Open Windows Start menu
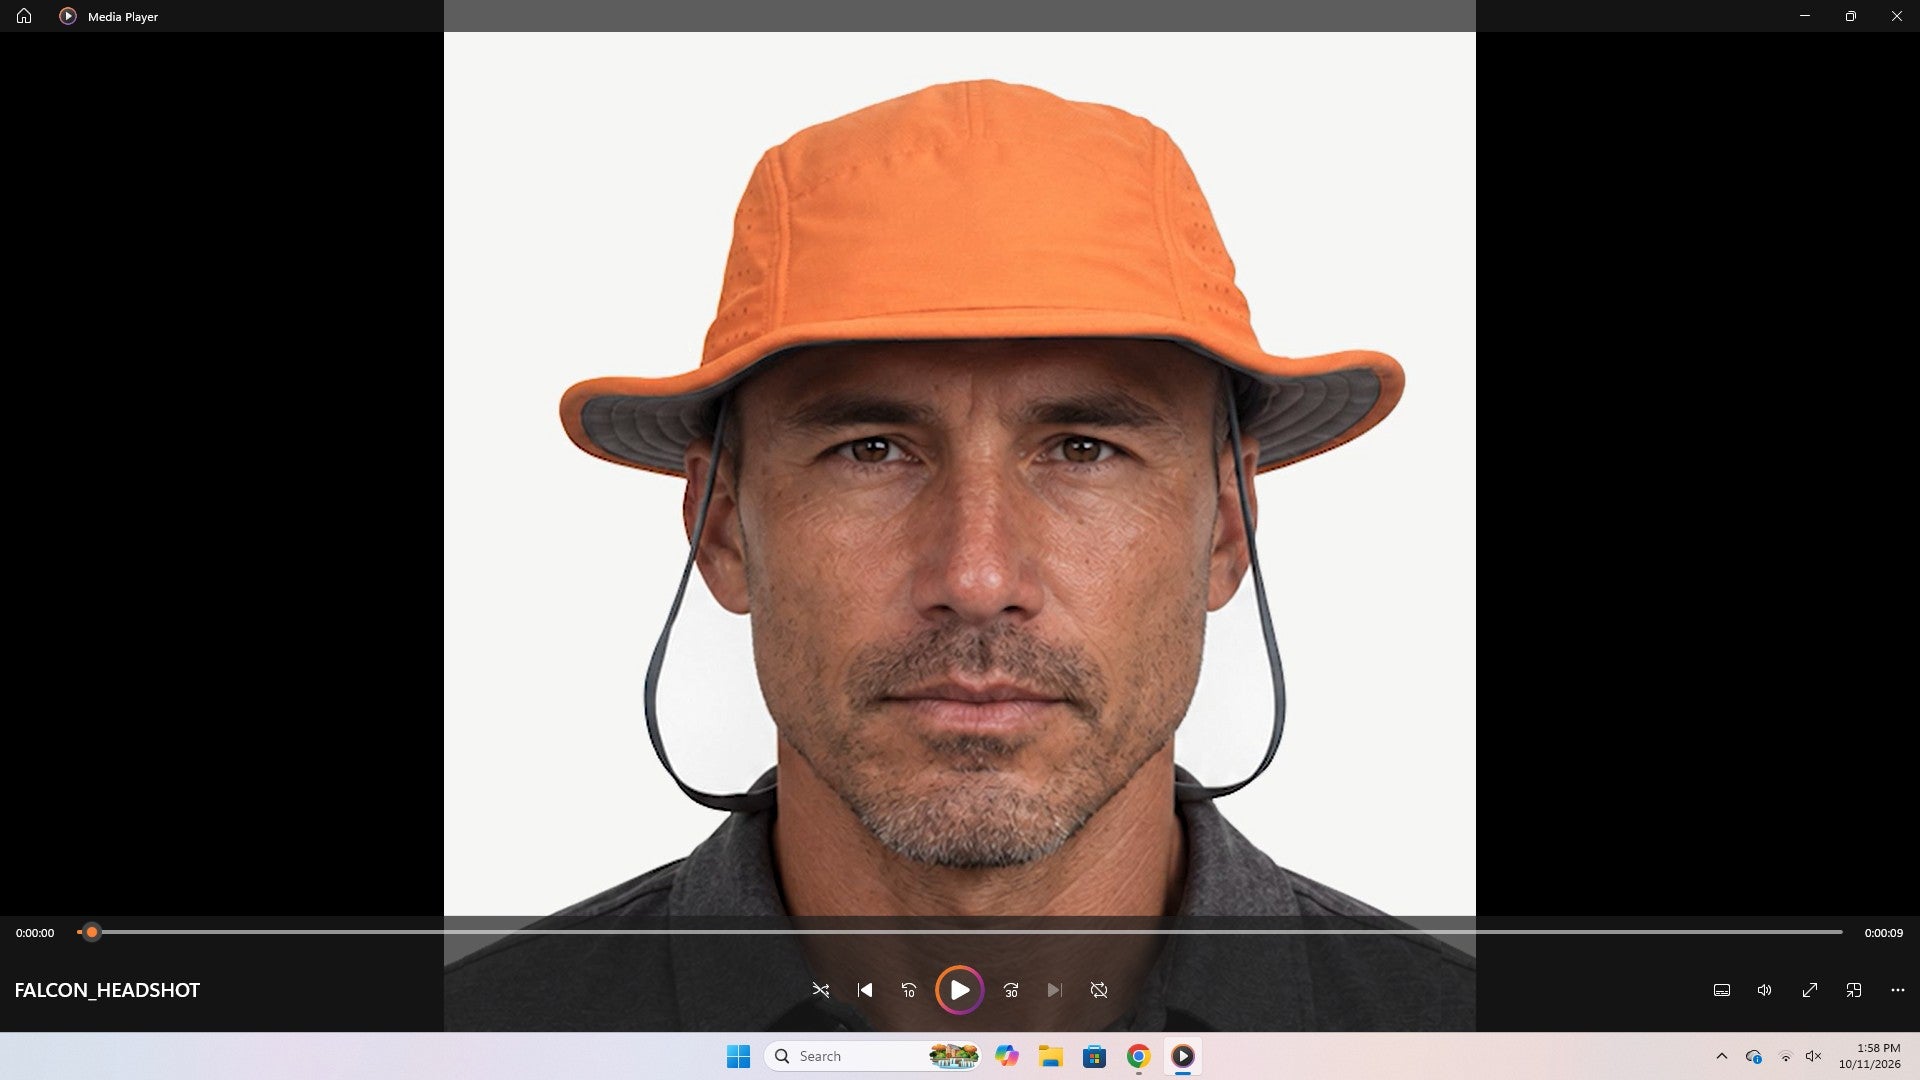The image size is (1920, 1080). pos(738,1056)
